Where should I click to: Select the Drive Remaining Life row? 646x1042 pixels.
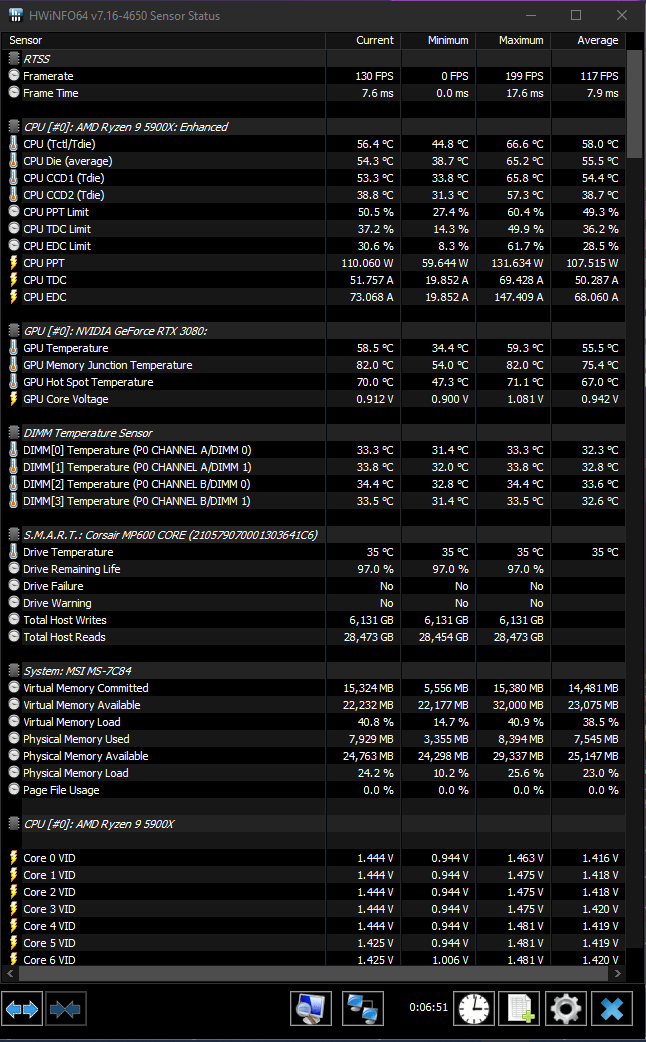coord(314,569)
